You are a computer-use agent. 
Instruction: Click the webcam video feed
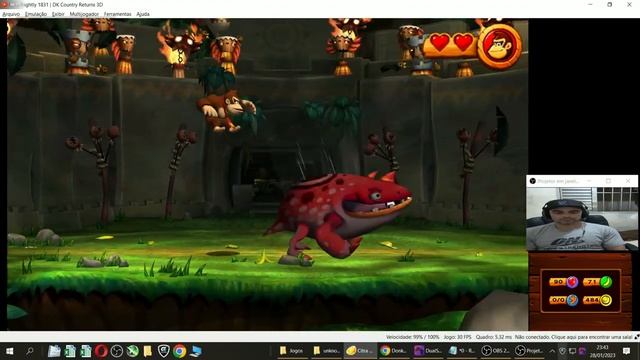(x=582, y=218)
